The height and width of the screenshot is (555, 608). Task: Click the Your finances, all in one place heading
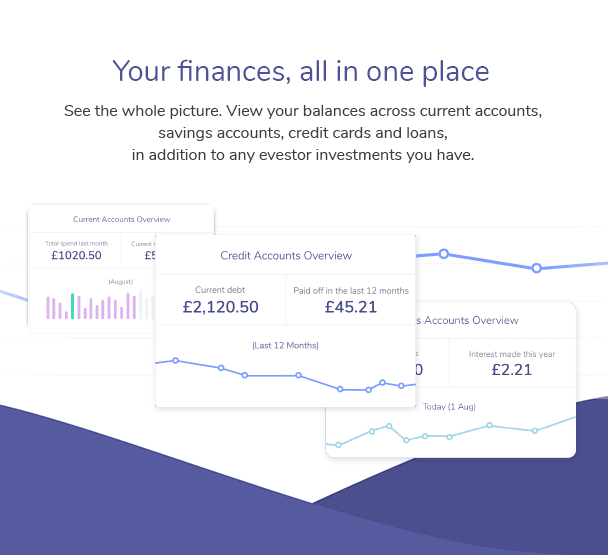coord(301,71)
